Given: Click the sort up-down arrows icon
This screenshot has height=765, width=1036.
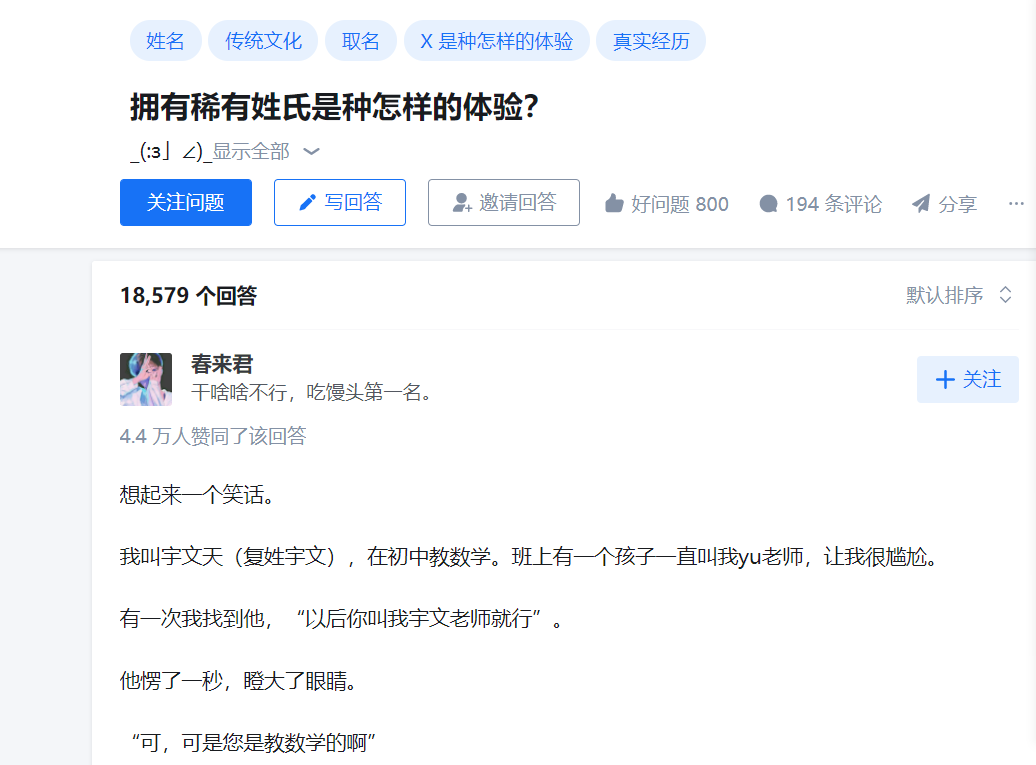Looking at the screenshot, I should click(x=1005, y=295).
